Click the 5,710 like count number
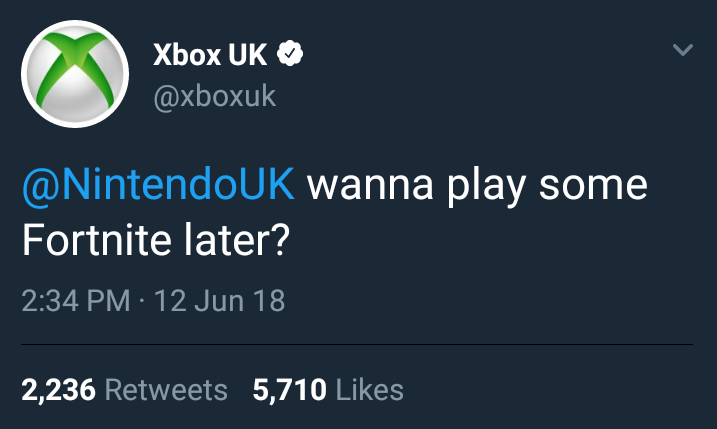Screen dimensions: 717x429 click(289, 389)
